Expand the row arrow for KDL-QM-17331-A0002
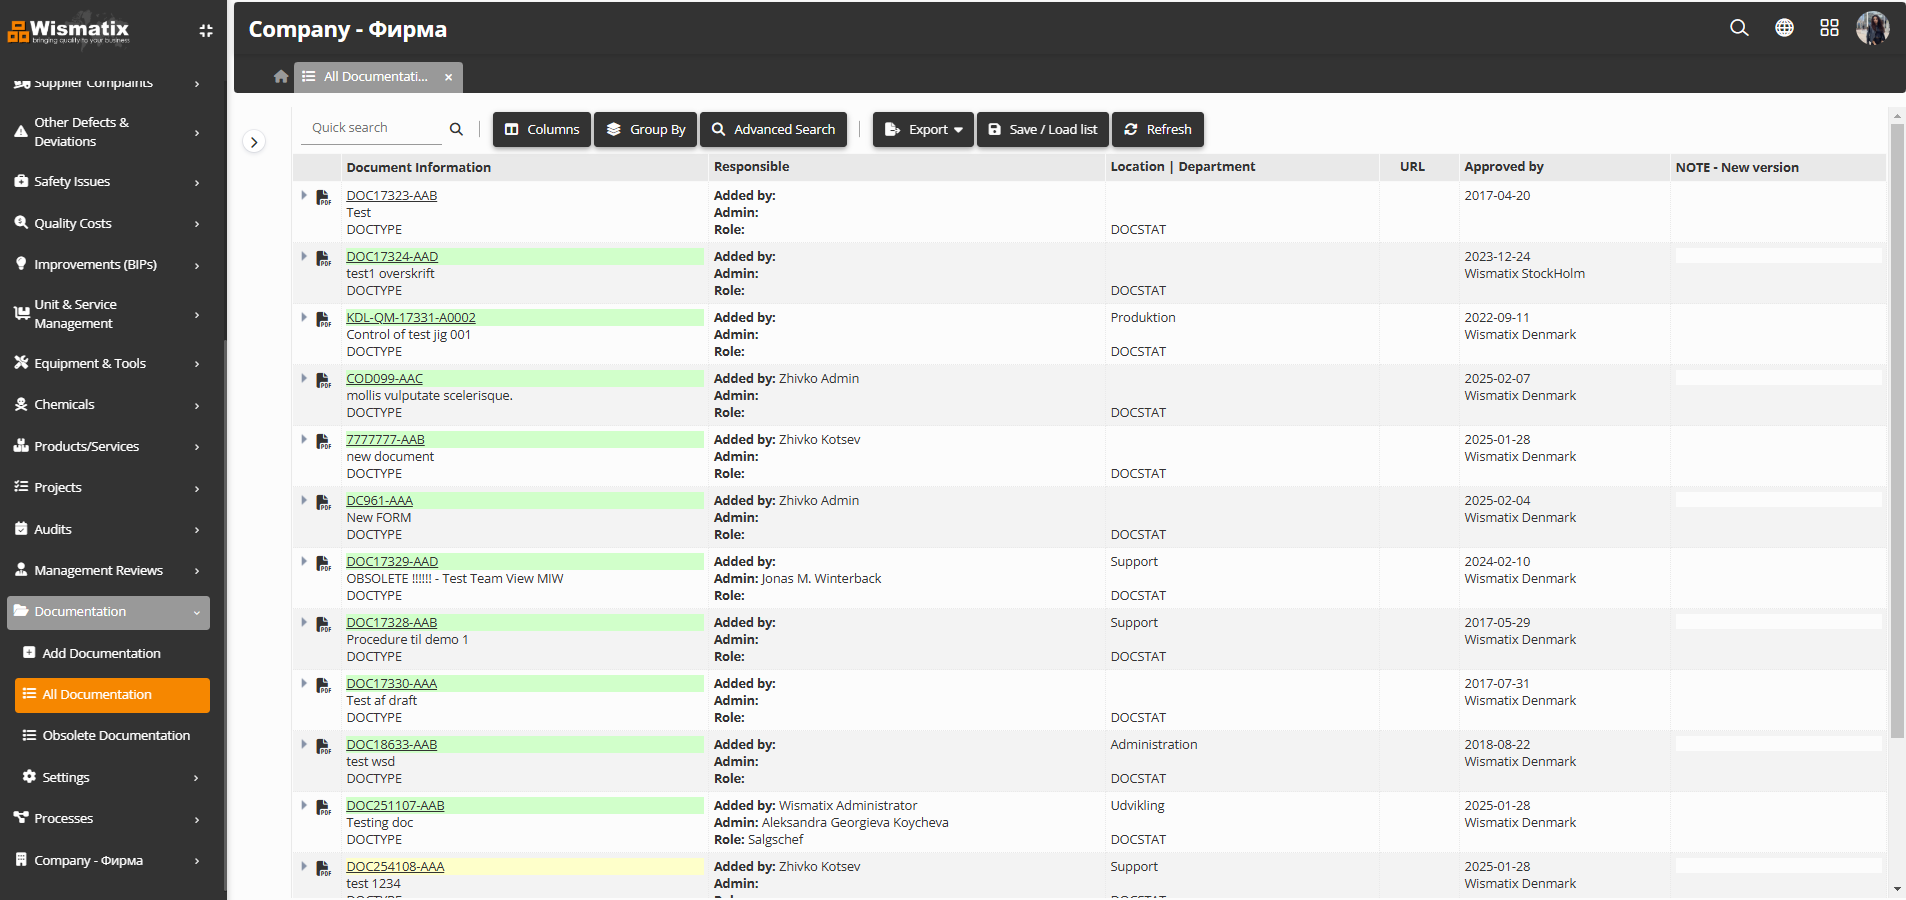 (303, 318)
